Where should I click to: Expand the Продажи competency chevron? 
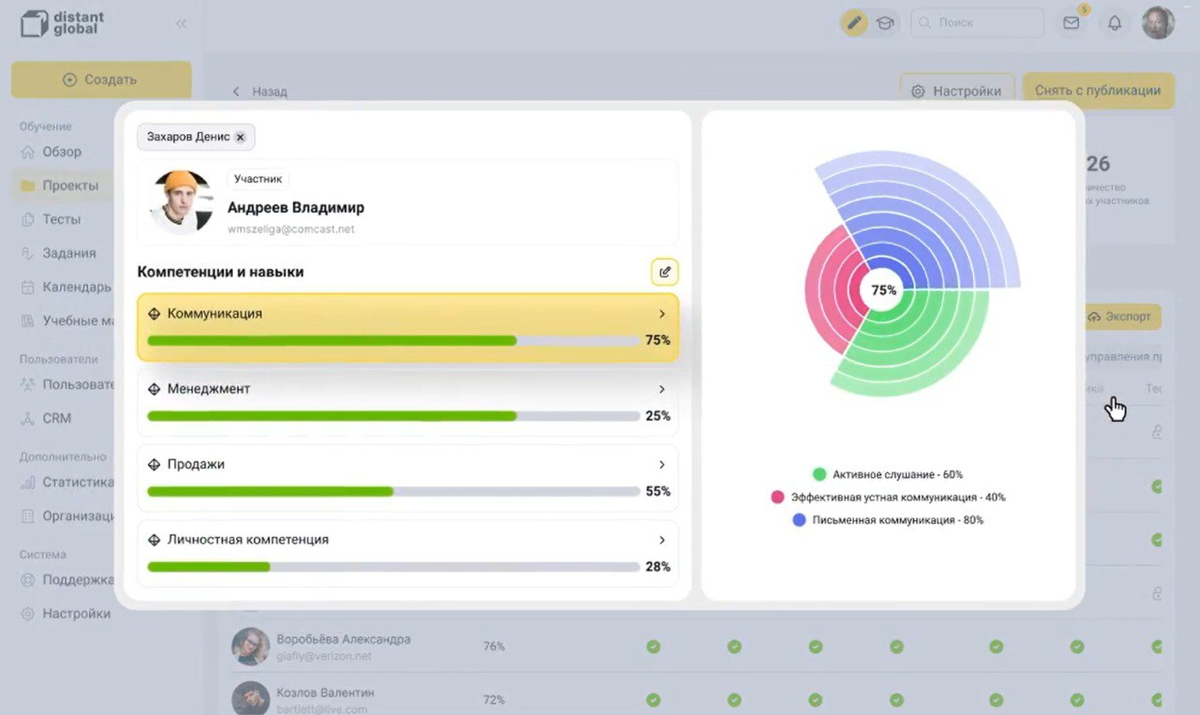coord(662,465)
